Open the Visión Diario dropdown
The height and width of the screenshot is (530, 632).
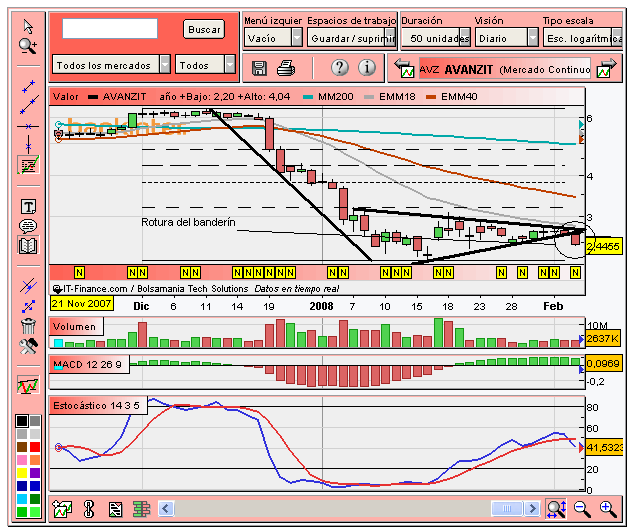[x=533, y=38]
